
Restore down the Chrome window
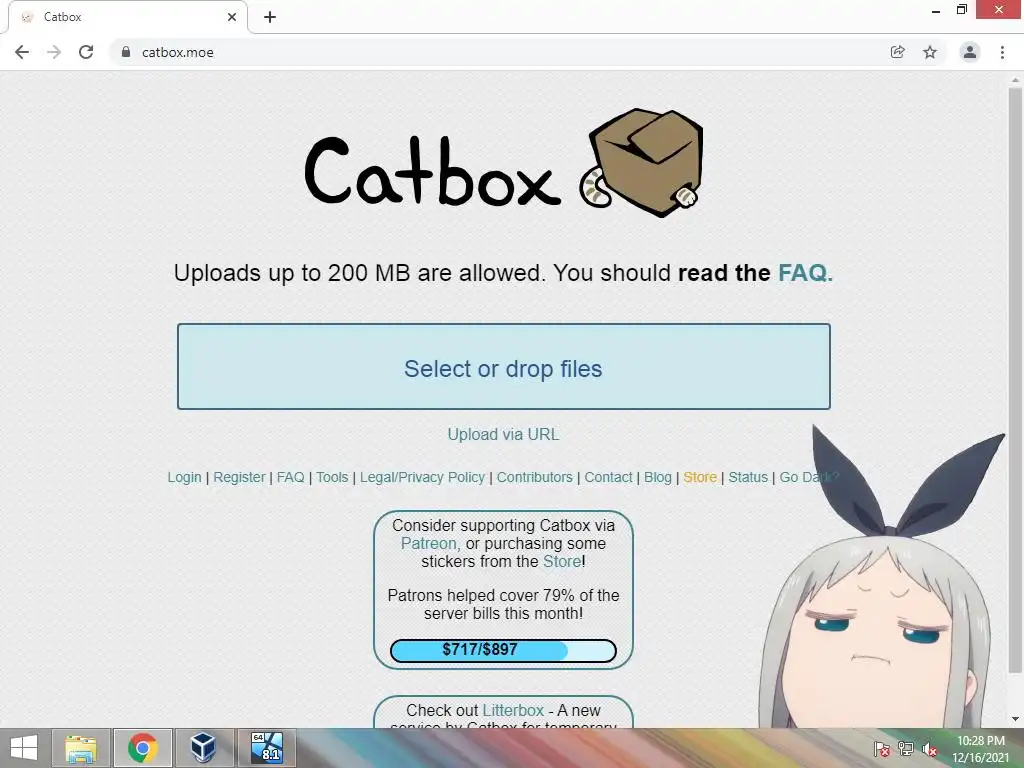[x=961, y=10]
